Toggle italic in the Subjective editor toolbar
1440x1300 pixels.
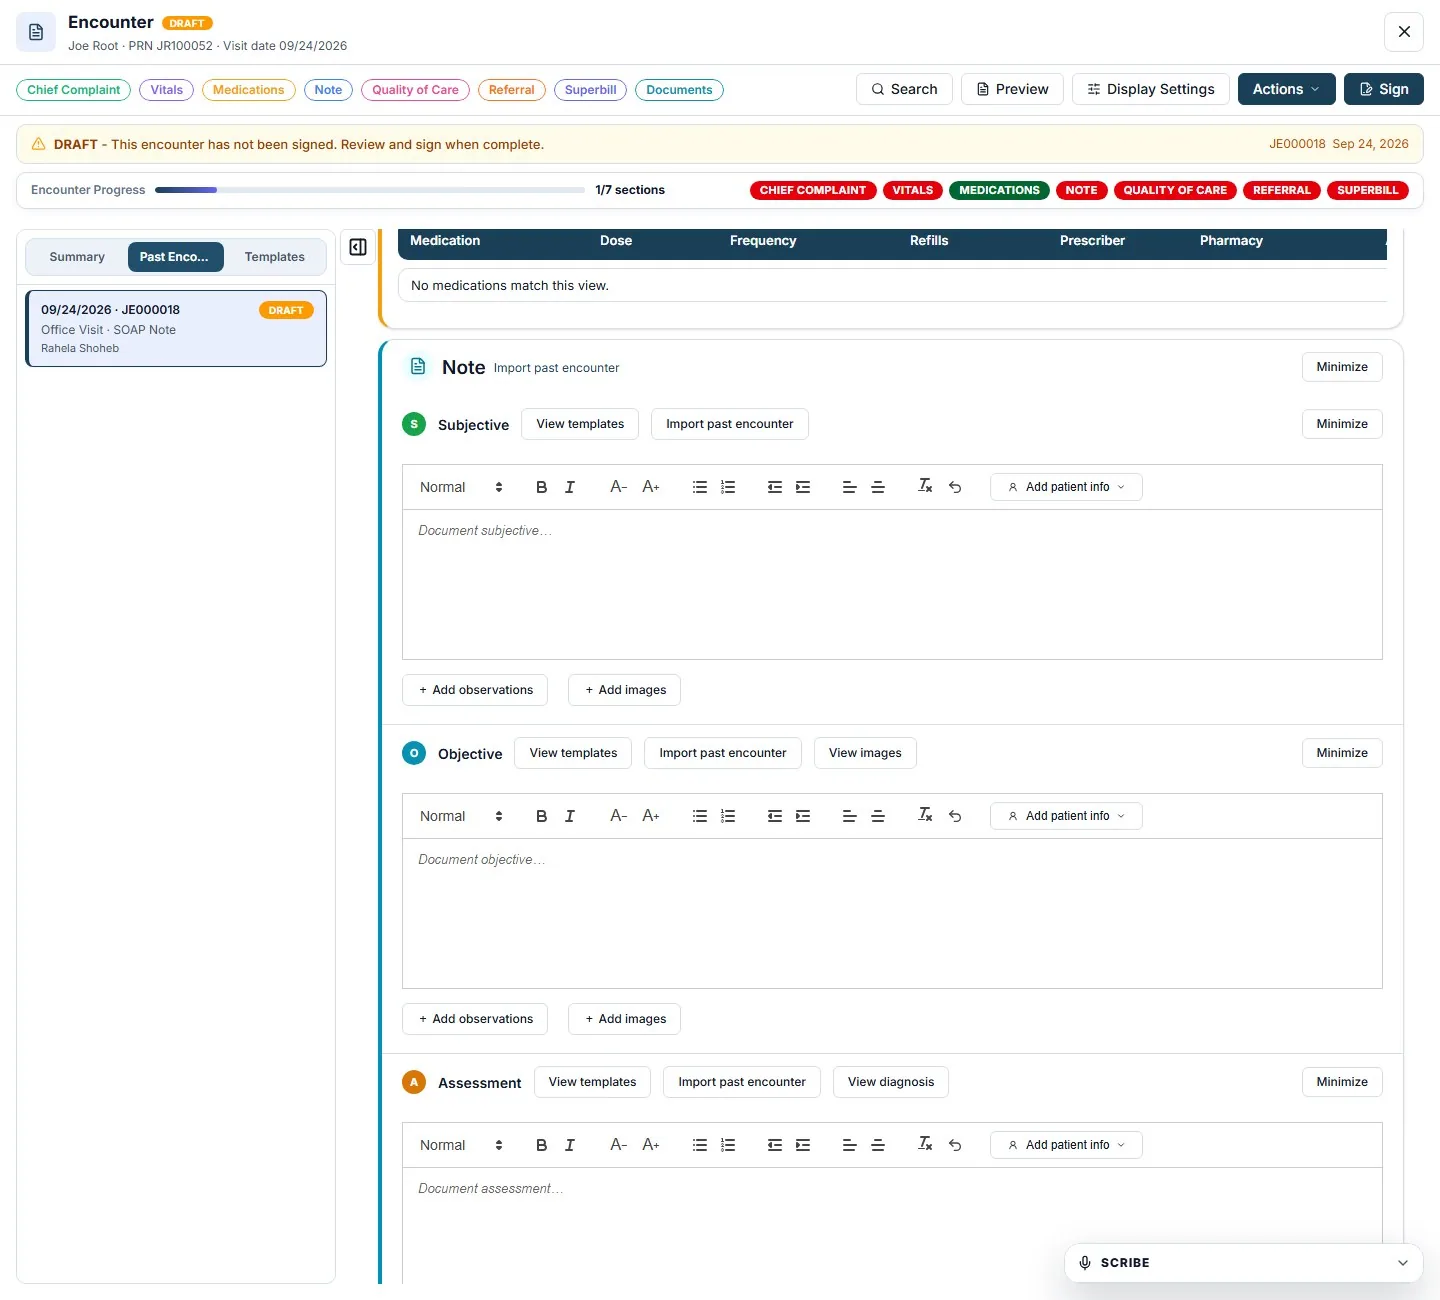point(570,487)
